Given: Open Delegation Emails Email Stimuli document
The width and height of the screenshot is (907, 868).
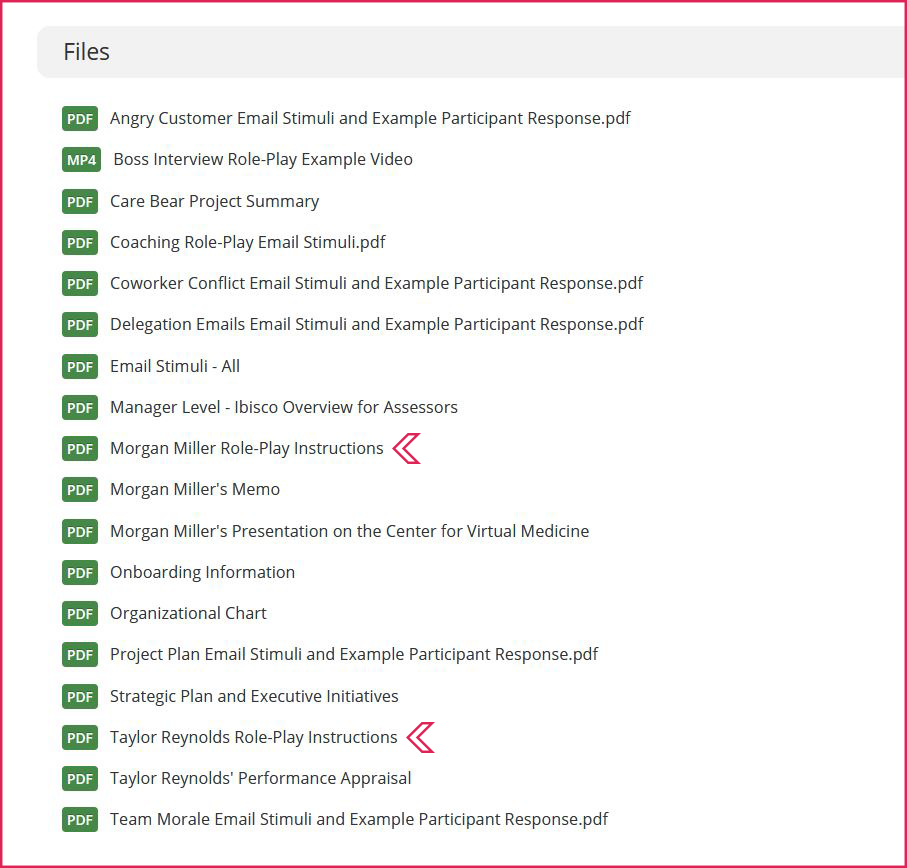Looking at the screenshot, I should (x=376, y=324).
